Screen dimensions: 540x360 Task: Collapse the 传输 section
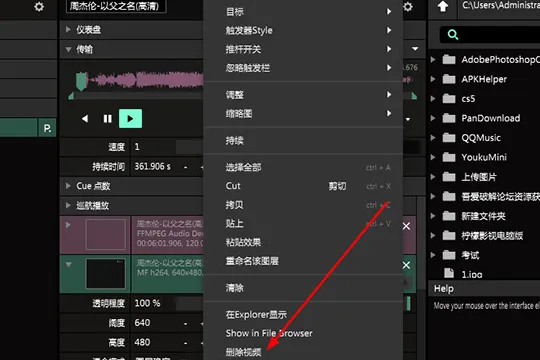click(68, 49)
